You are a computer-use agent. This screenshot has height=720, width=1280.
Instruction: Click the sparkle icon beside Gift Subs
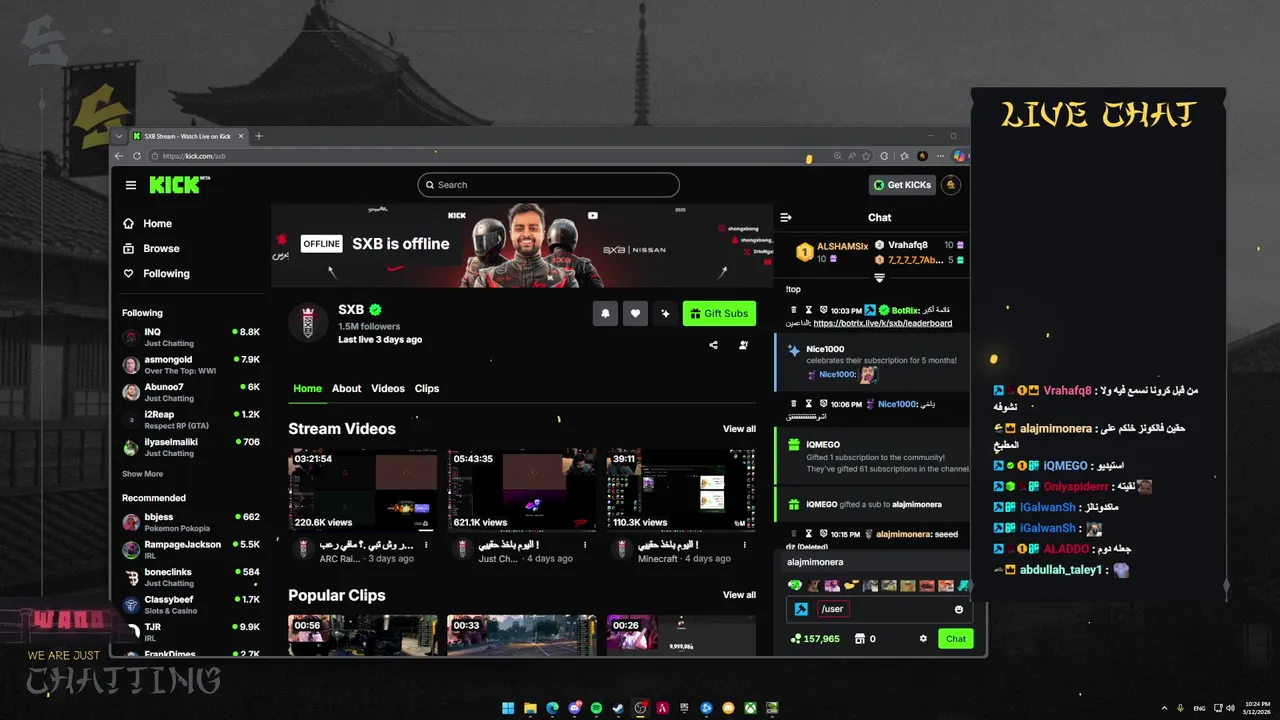665,314
